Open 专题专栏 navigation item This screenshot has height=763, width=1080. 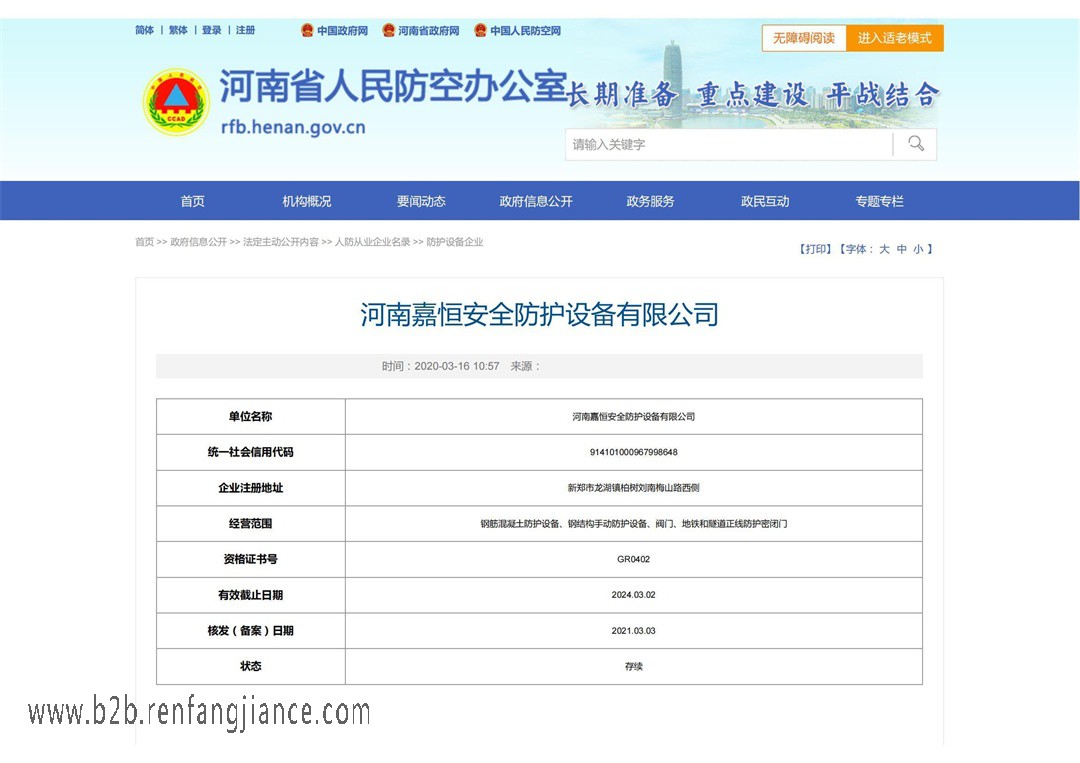point(880,201)
